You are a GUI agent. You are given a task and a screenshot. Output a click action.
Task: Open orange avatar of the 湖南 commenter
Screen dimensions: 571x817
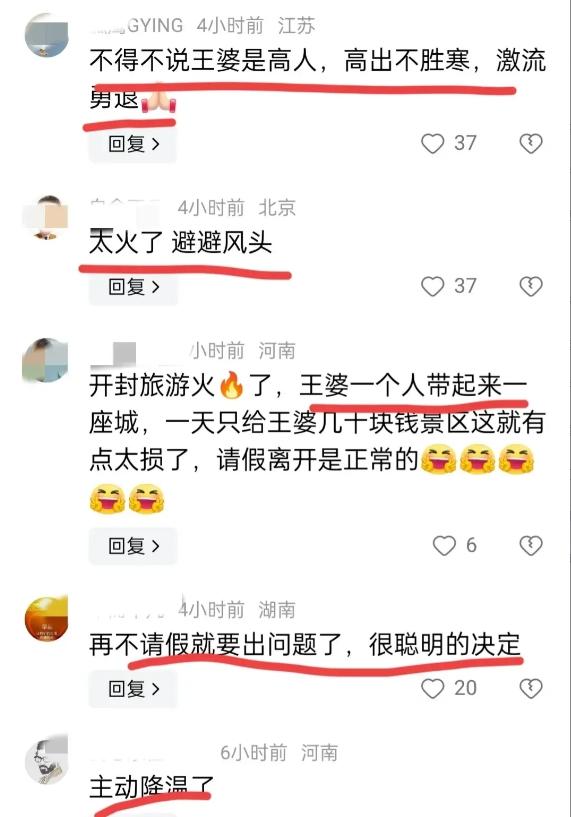pyautogui.click(x=47, y=618)
